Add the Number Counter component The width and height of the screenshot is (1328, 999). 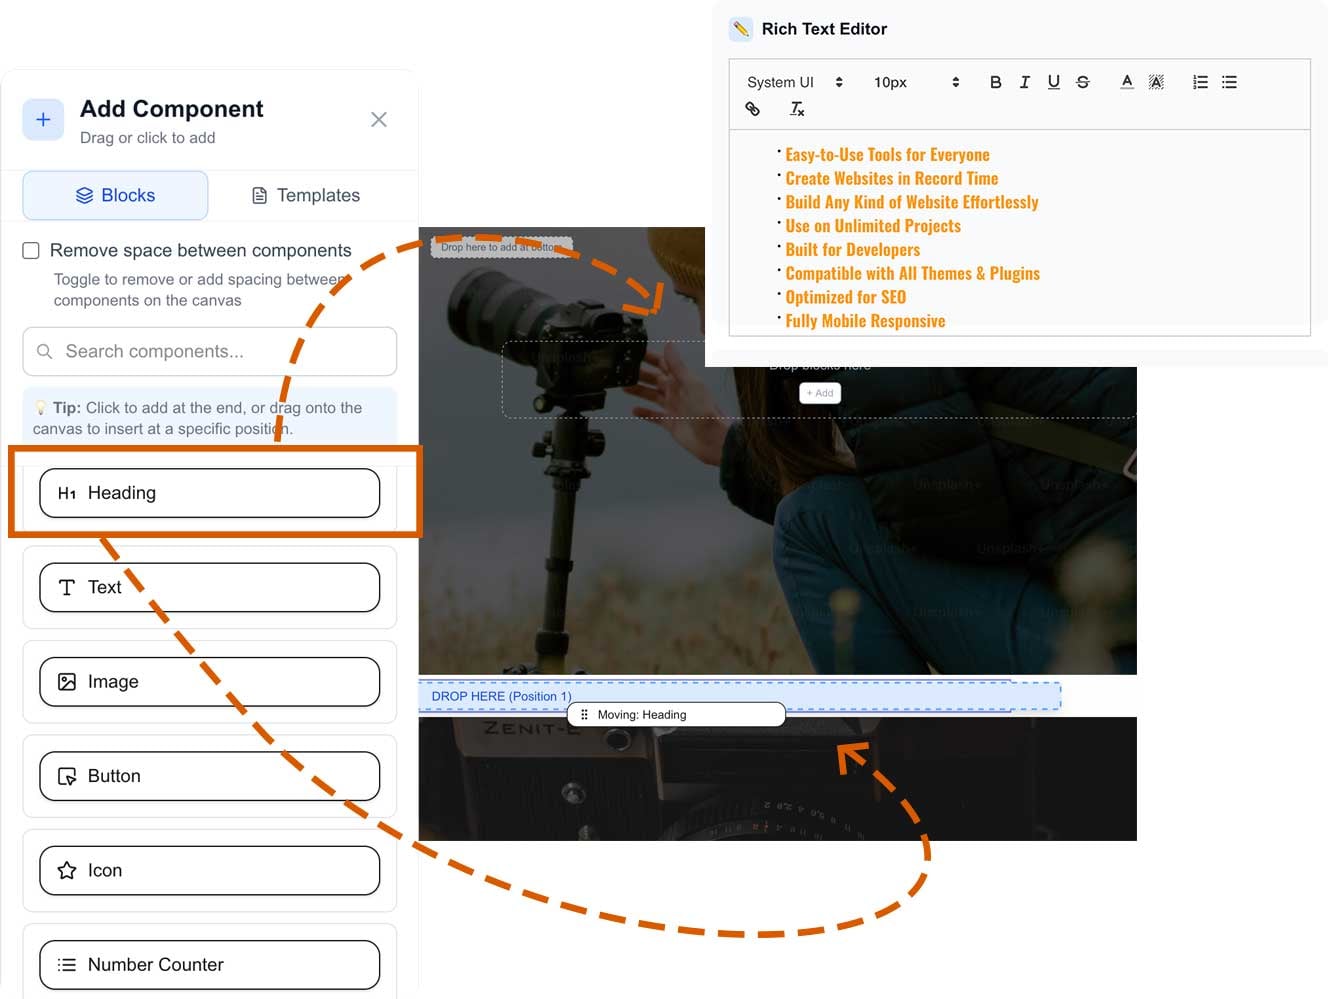[x=210, y=964]
